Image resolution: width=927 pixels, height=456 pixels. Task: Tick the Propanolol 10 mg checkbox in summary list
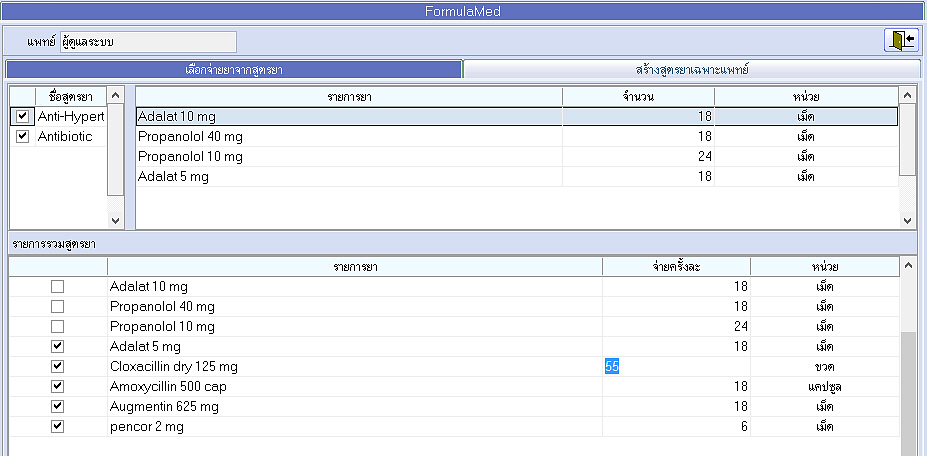tap(57, 326)
